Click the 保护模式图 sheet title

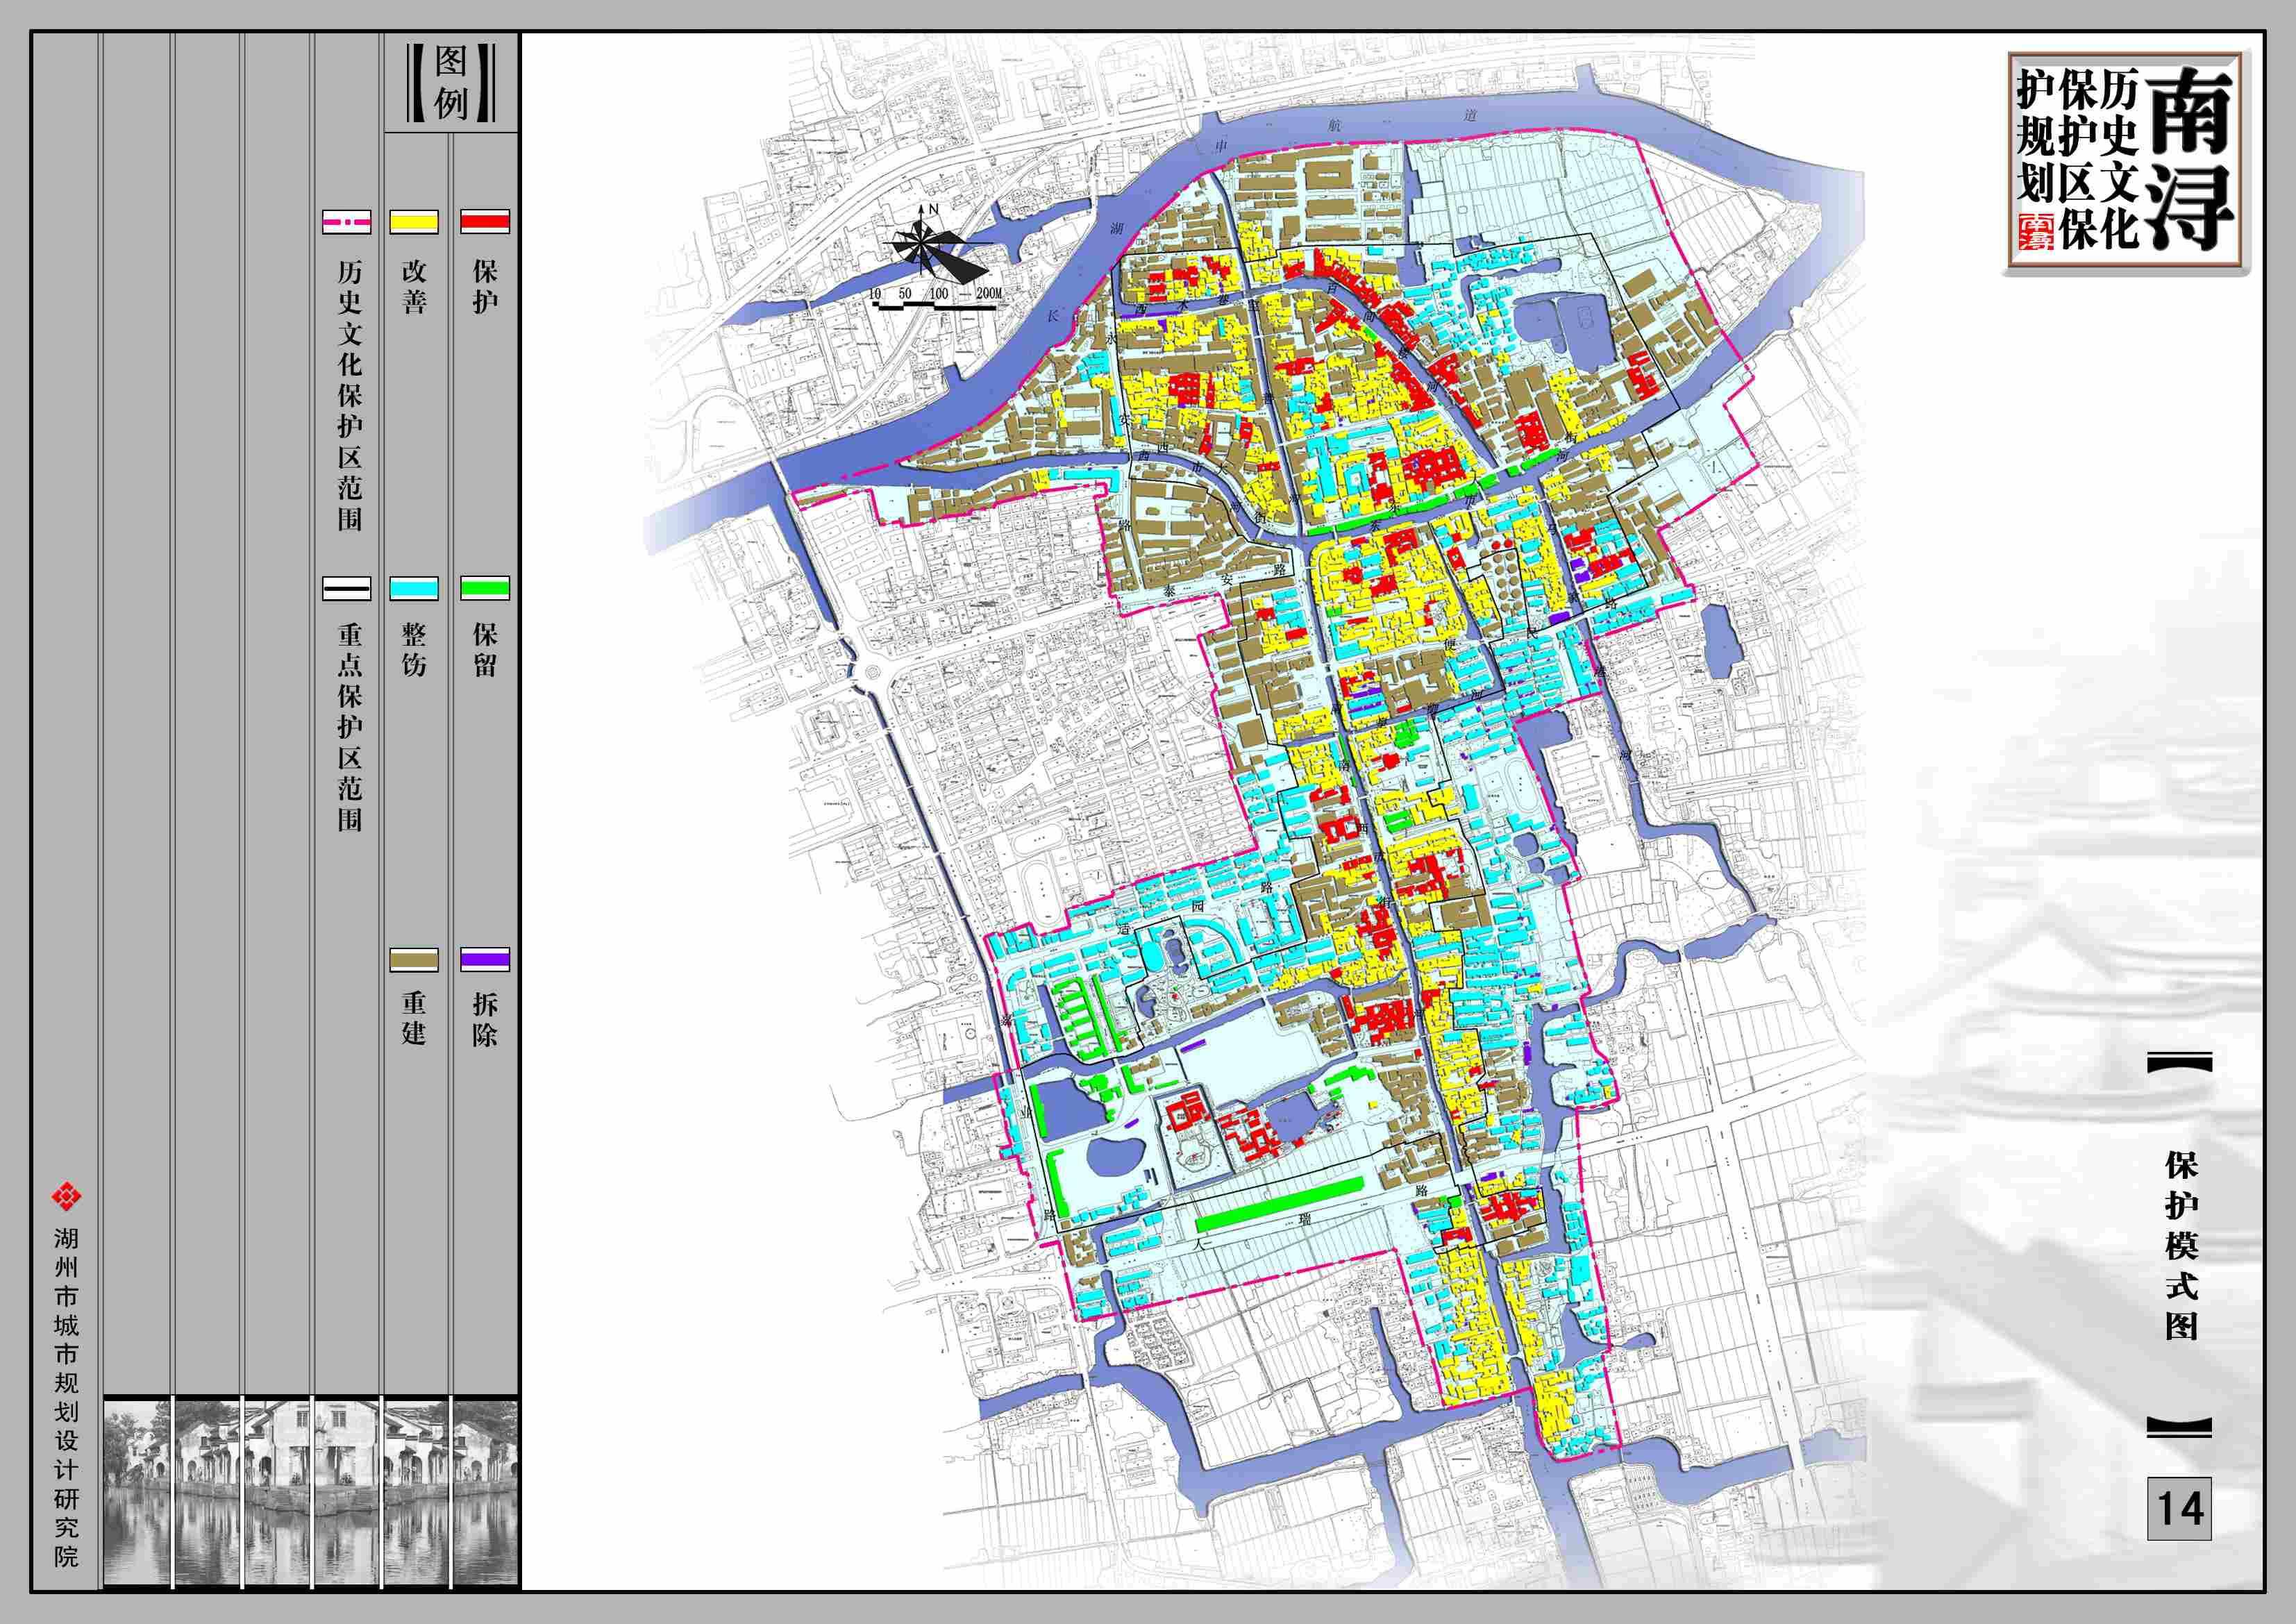point(2181,1245)
